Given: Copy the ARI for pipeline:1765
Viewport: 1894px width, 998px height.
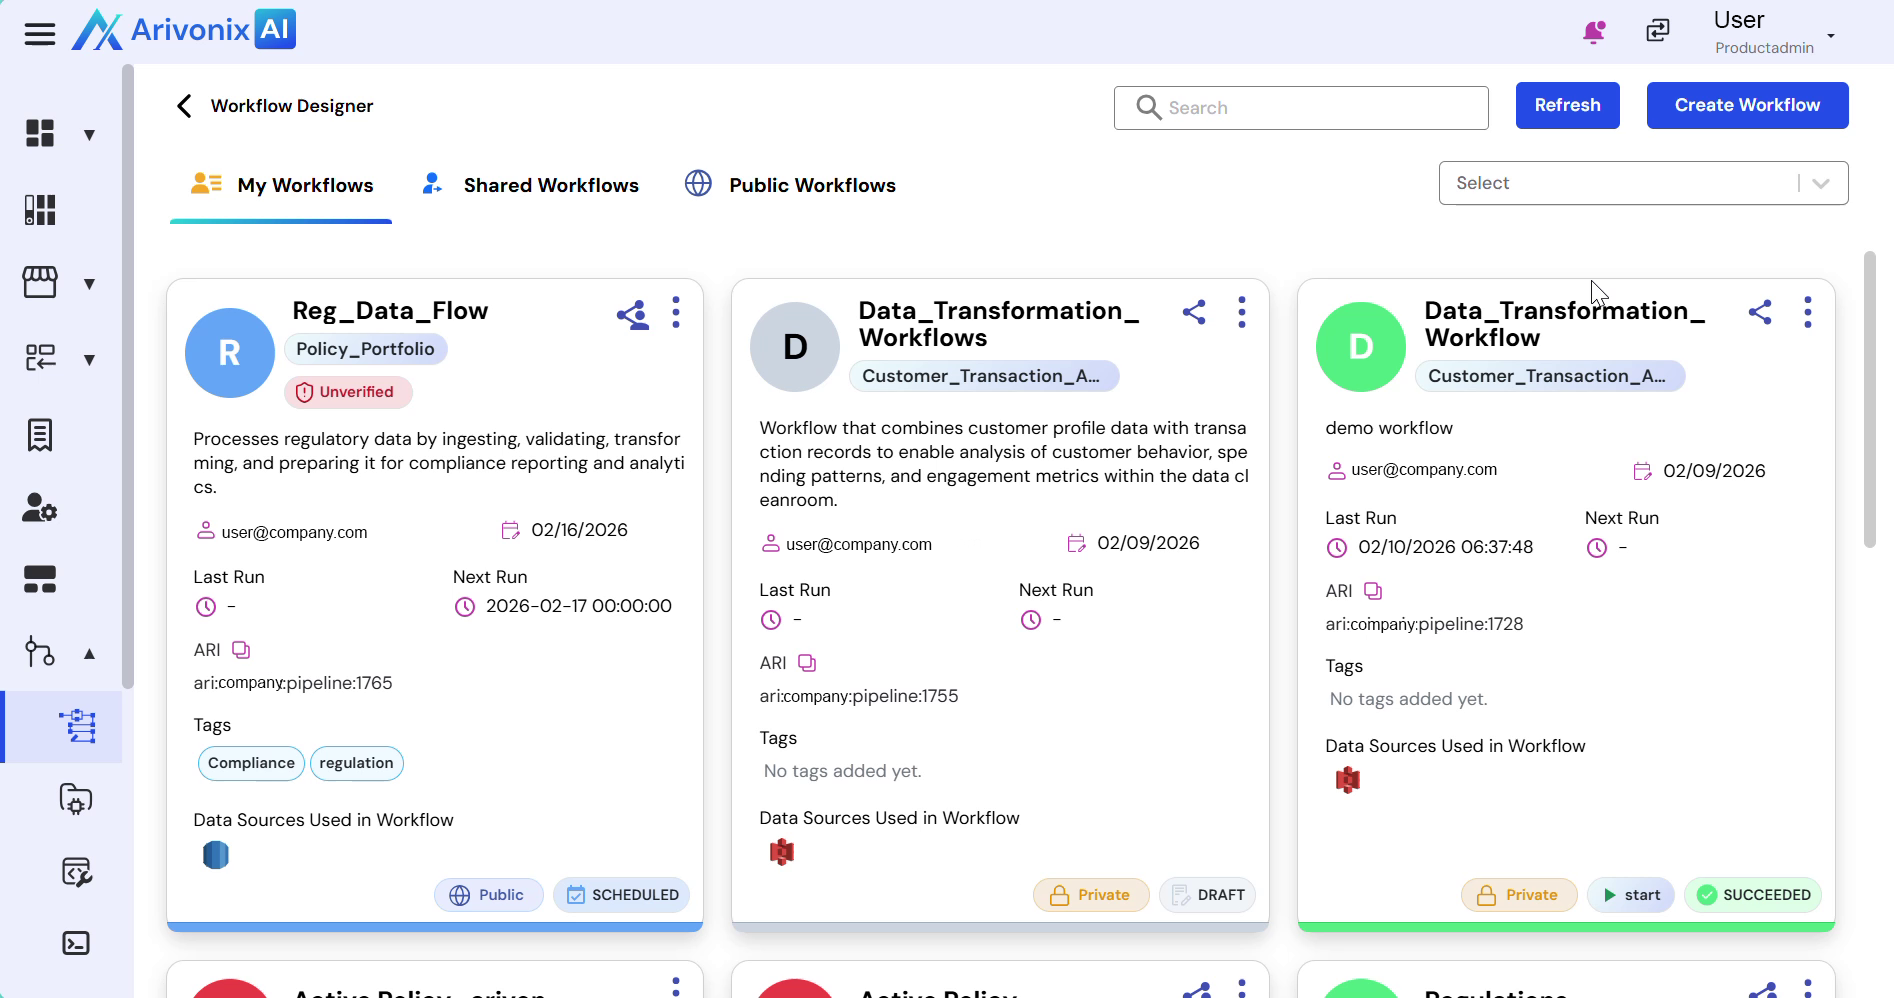Looking at the screenshot, I should [241, 650].
